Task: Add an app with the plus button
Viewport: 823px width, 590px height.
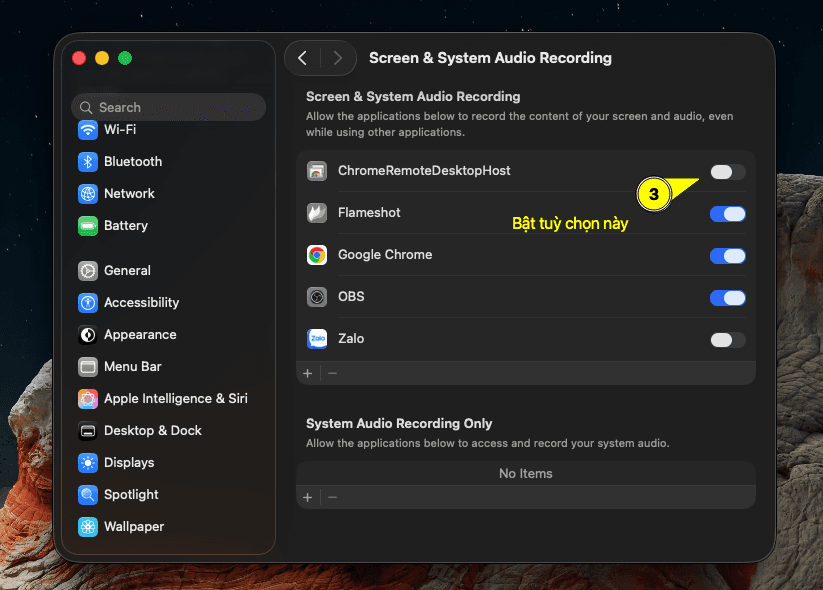Action: (x=308, y=373)
